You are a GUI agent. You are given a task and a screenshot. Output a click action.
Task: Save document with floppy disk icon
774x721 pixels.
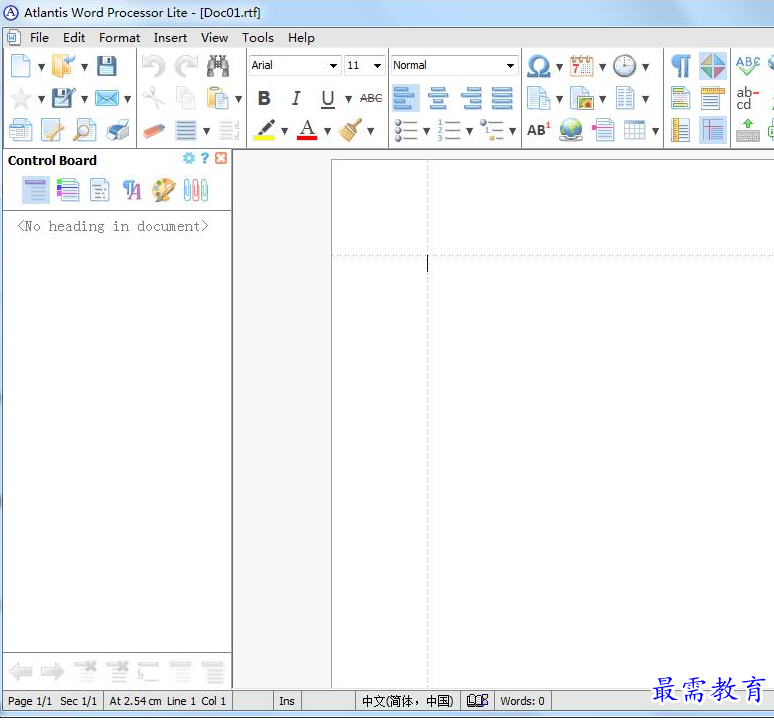pyautogui.click(x=107, y=66)
